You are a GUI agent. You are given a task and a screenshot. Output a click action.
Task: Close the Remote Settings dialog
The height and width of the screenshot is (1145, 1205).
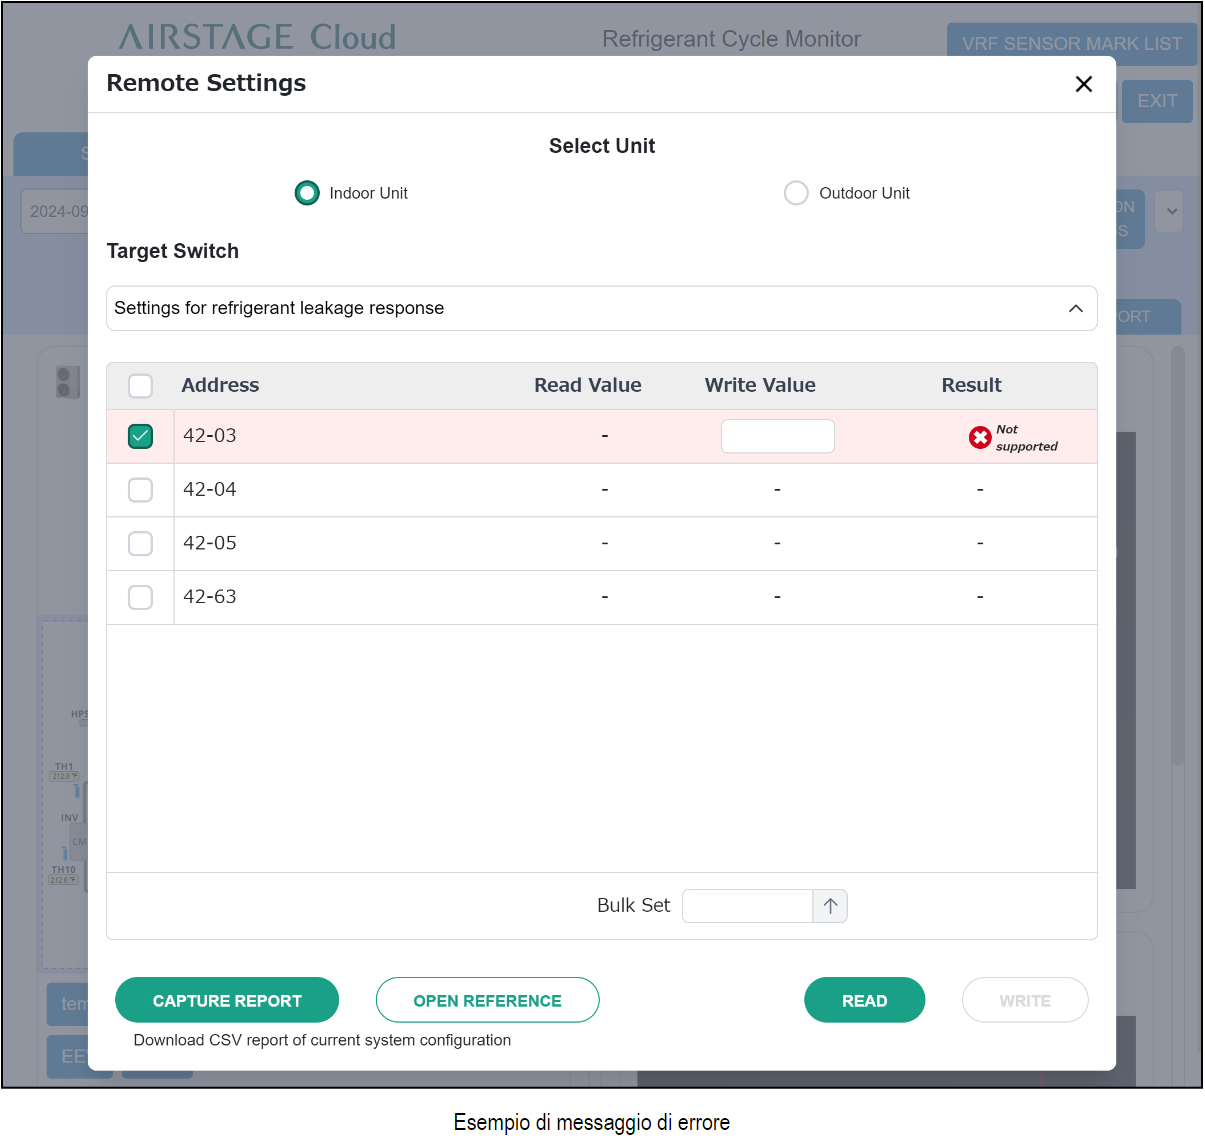1083,84
